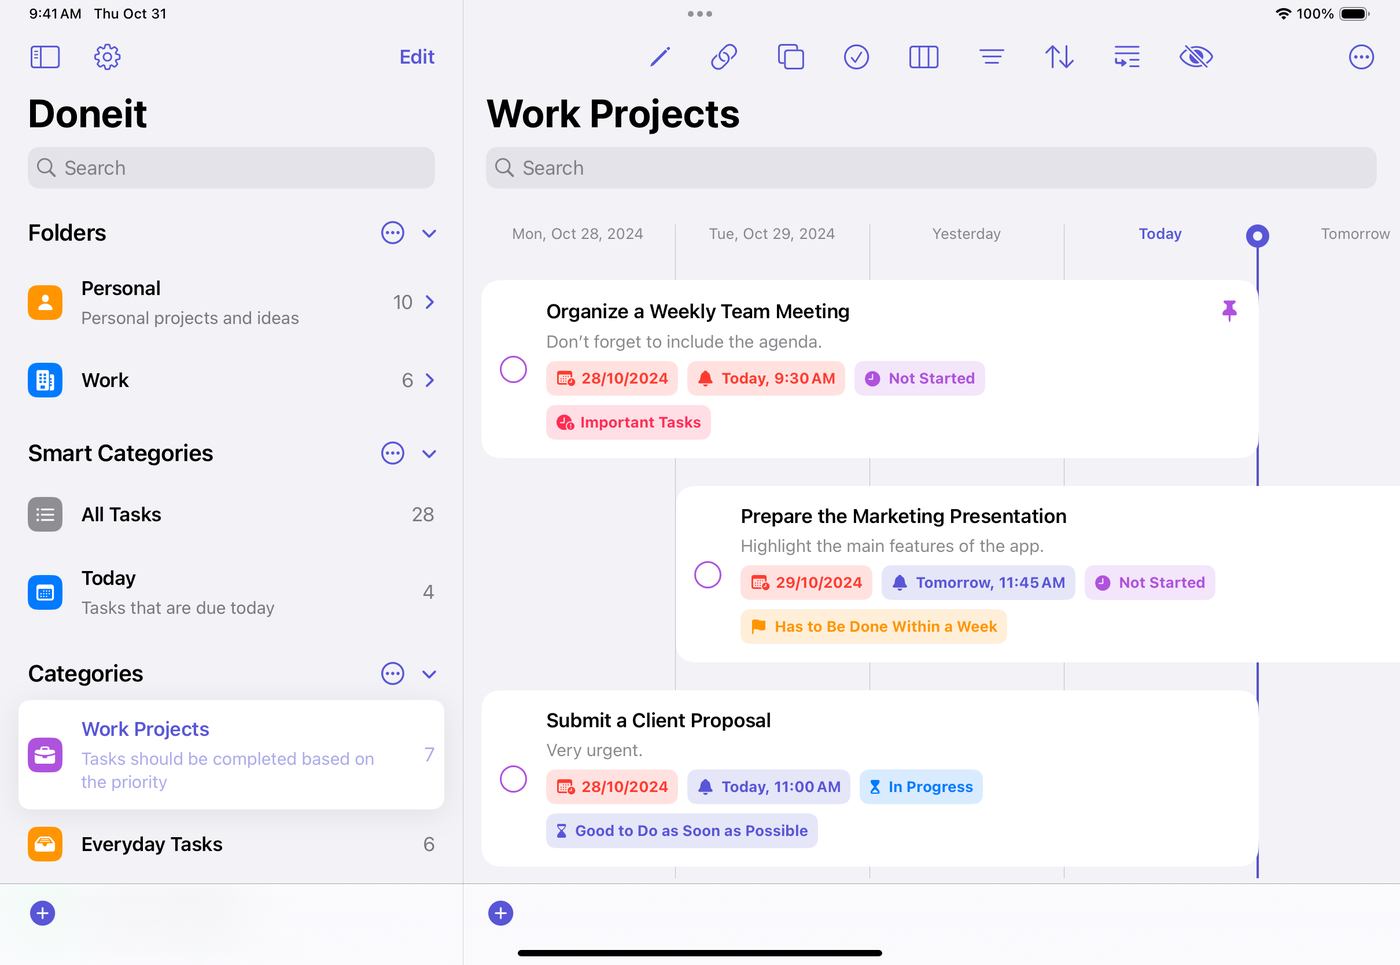Click Today, 11:00 AM reminder tag
1400x965 pixels.
pyautogui.click(x=769, y=787)
